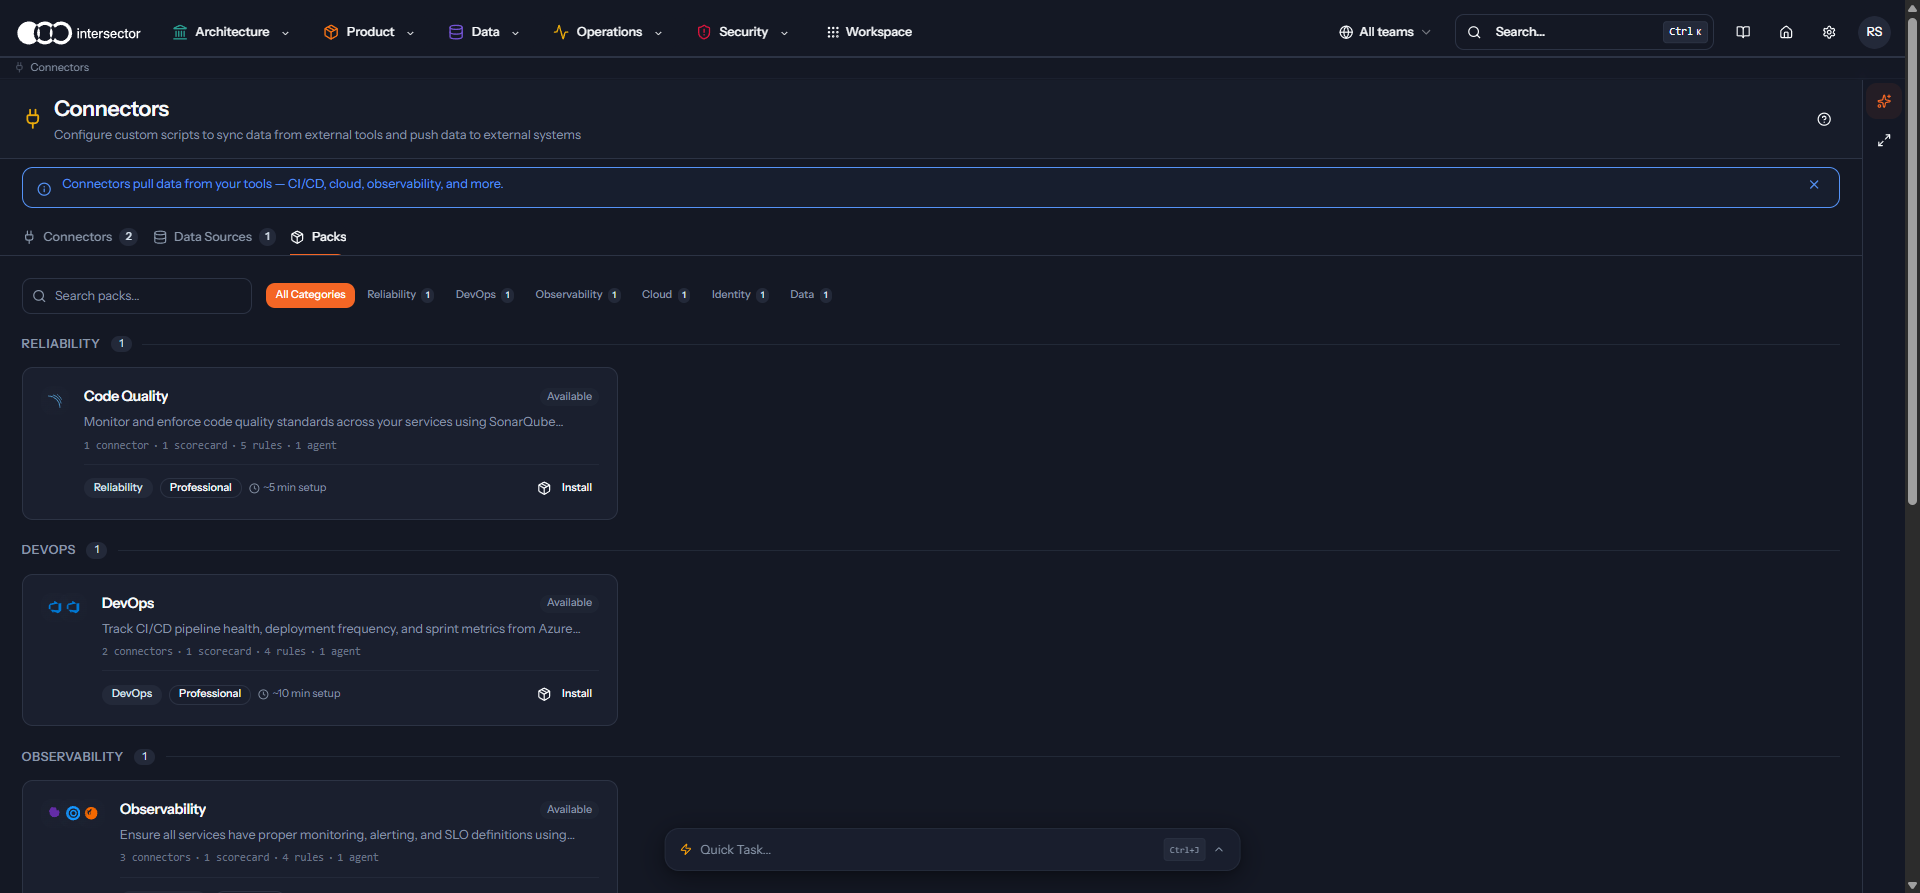Click the clock icon for Code Quality setup
The image size is (1920, 893).
click(x=254, y=488)
